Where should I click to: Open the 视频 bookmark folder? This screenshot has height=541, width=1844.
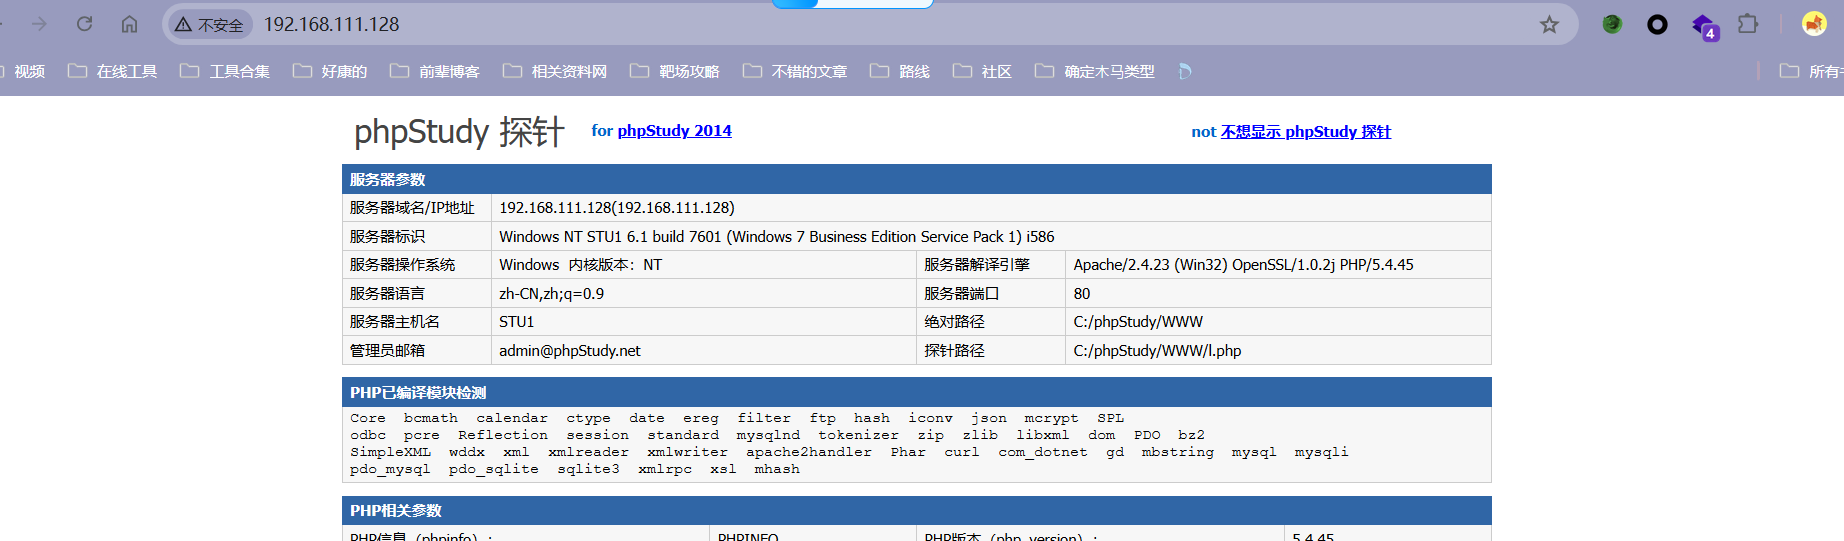click(22, 71)
